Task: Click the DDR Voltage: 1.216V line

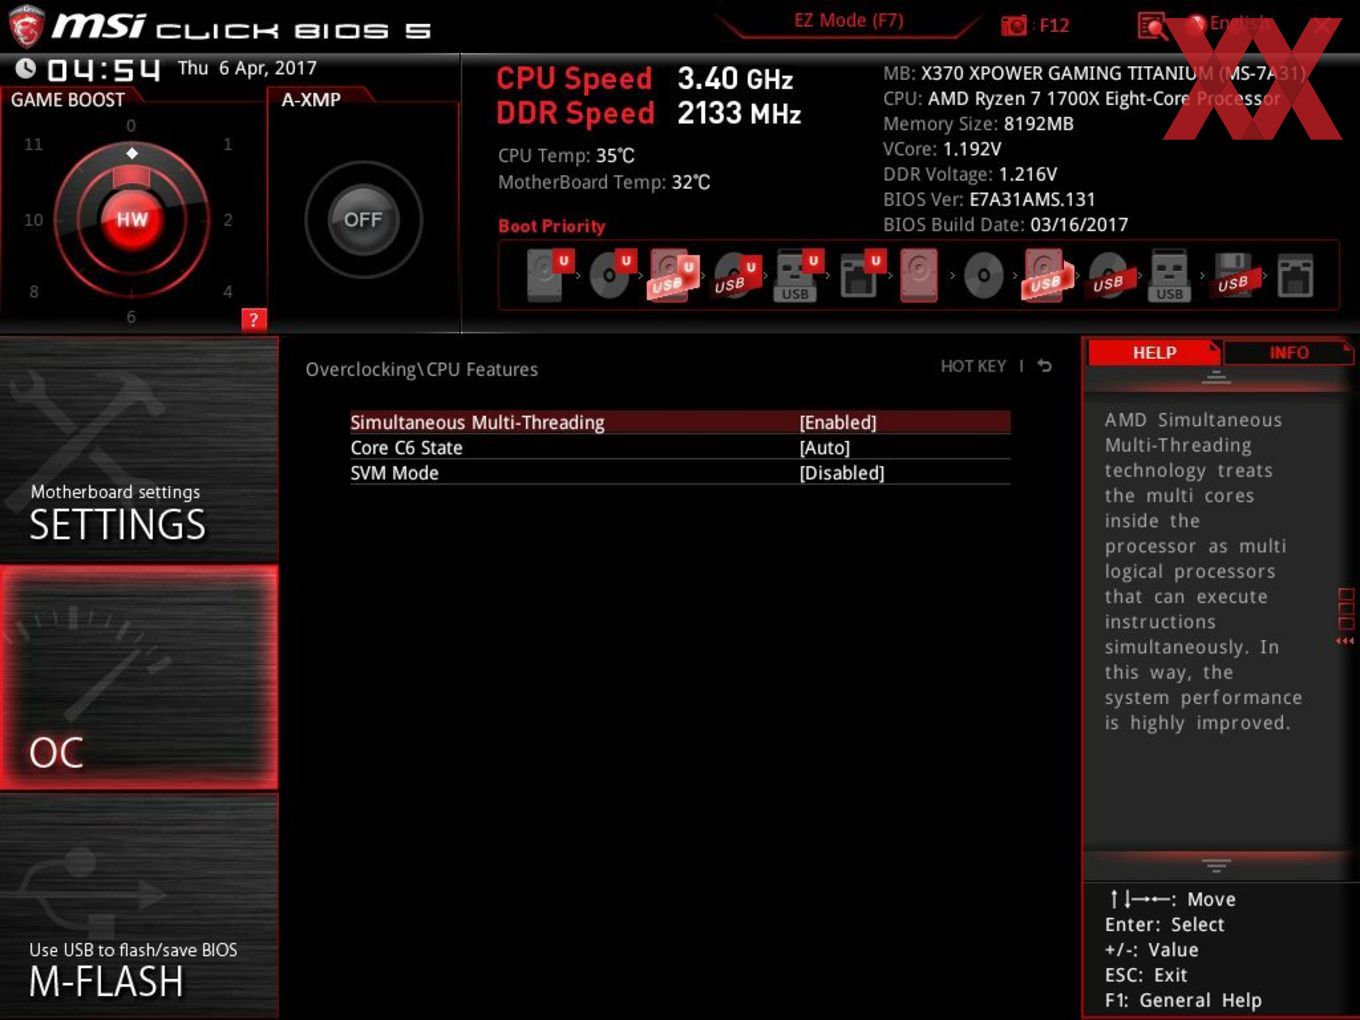Action: [970, 174]
